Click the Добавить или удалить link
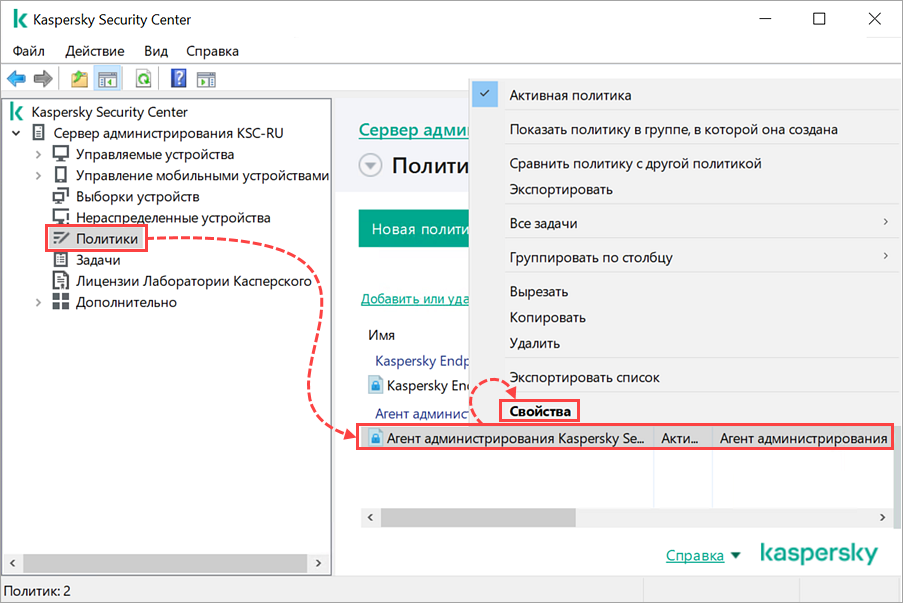The image size is (903, 603). (x=415, y=299)
